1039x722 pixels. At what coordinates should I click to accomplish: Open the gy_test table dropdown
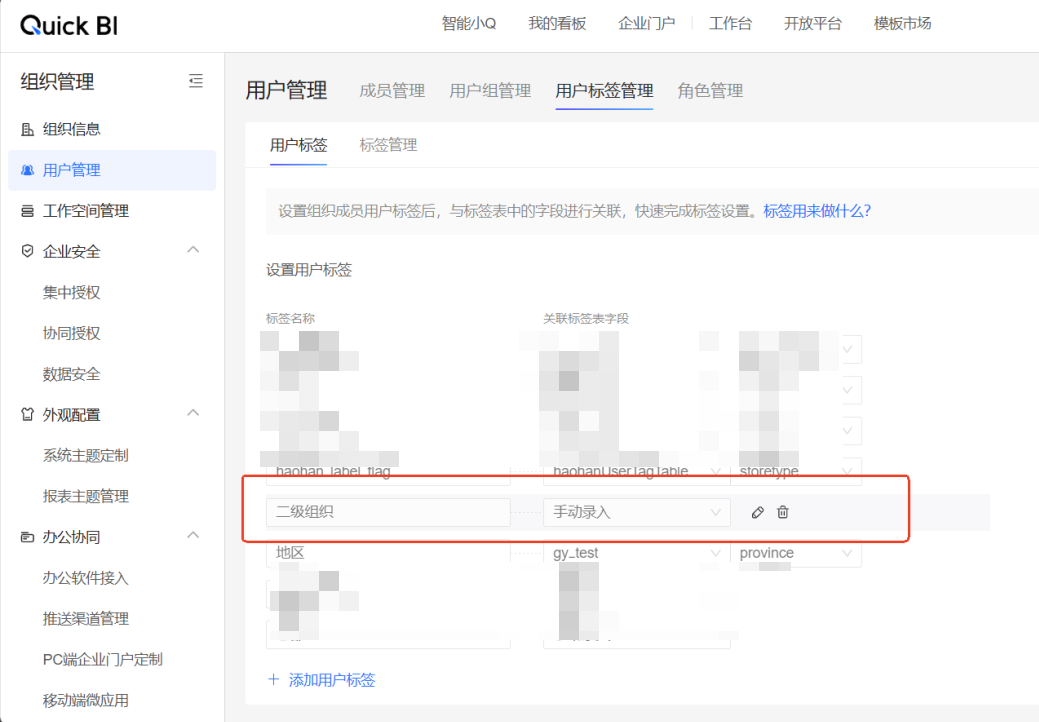[636, 552]
